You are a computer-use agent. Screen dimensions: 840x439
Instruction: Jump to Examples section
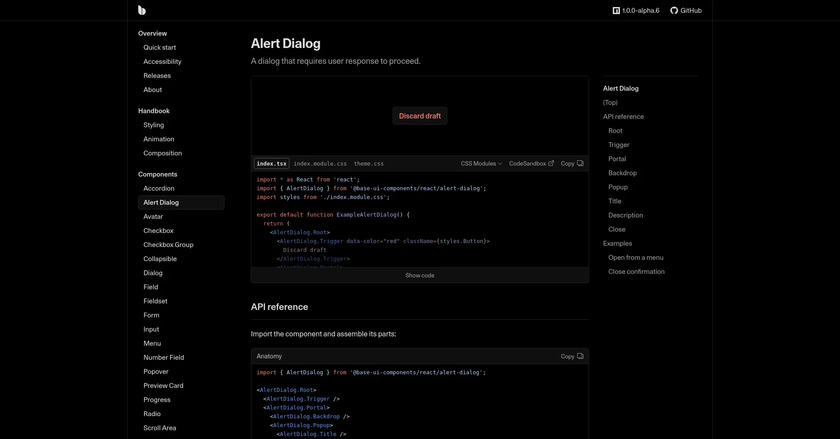[618, 243]
